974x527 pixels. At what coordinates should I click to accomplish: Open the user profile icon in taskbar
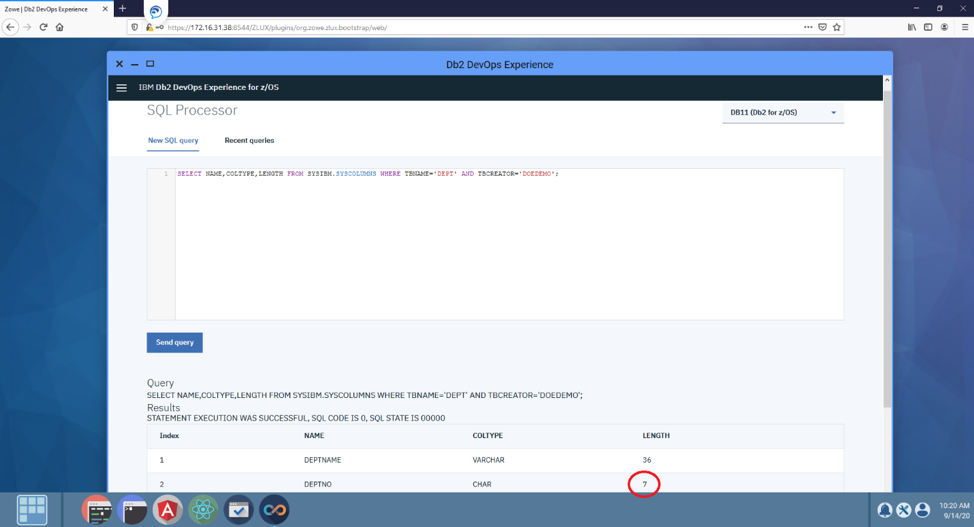coord(922,510)
